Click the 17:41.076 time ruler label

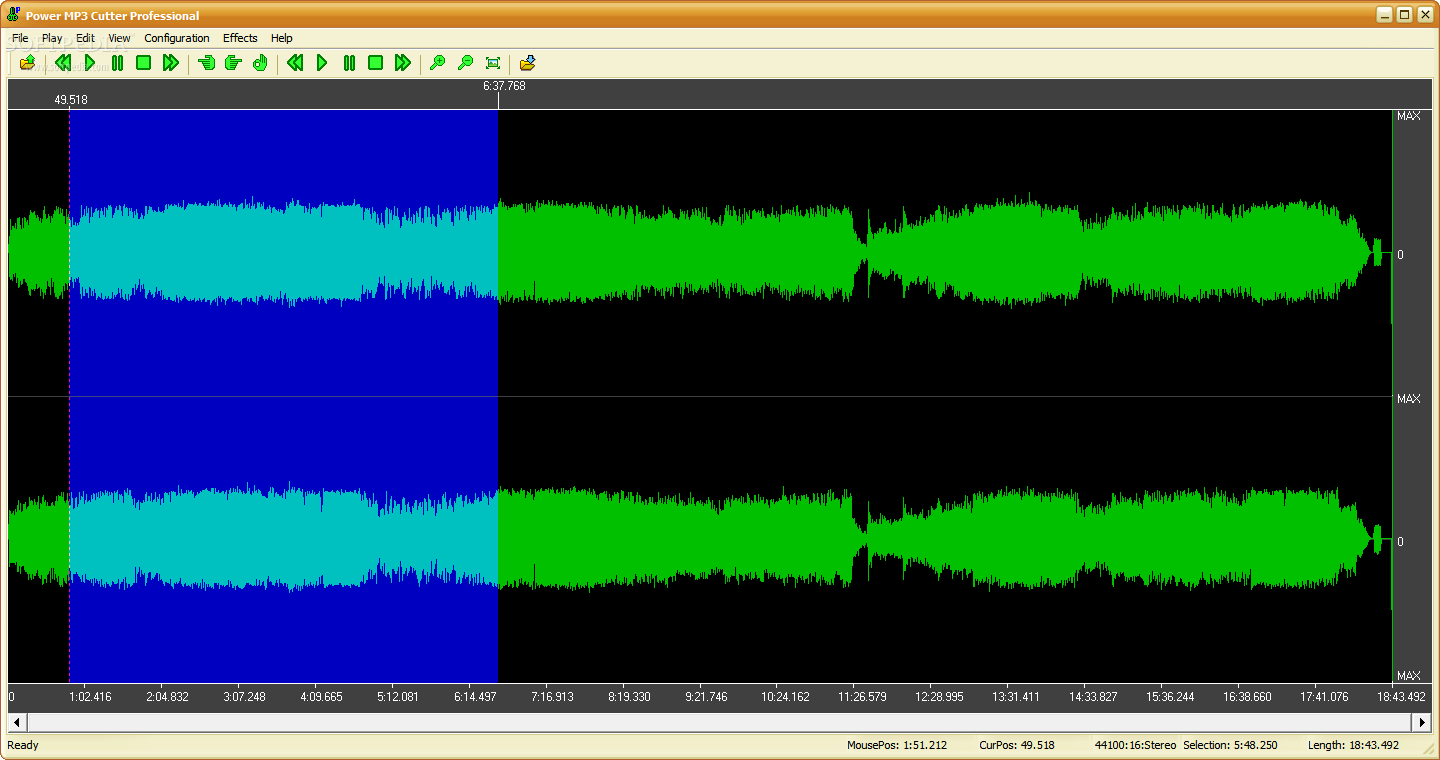click(1324, 697)
